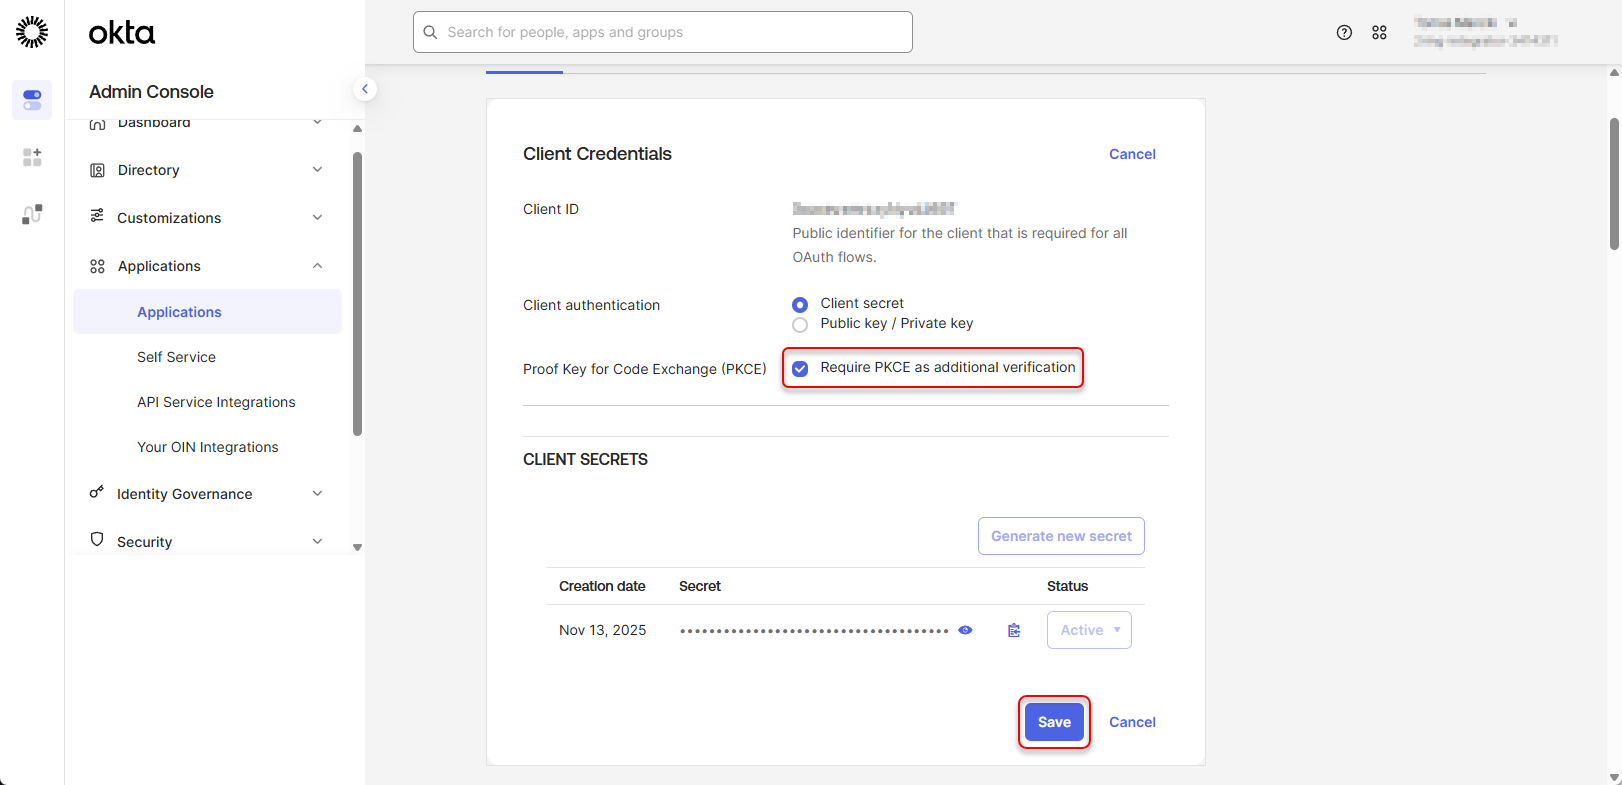Go to Self Service menu item
The image size is (1622, 785).
click(x=176, y=357)
